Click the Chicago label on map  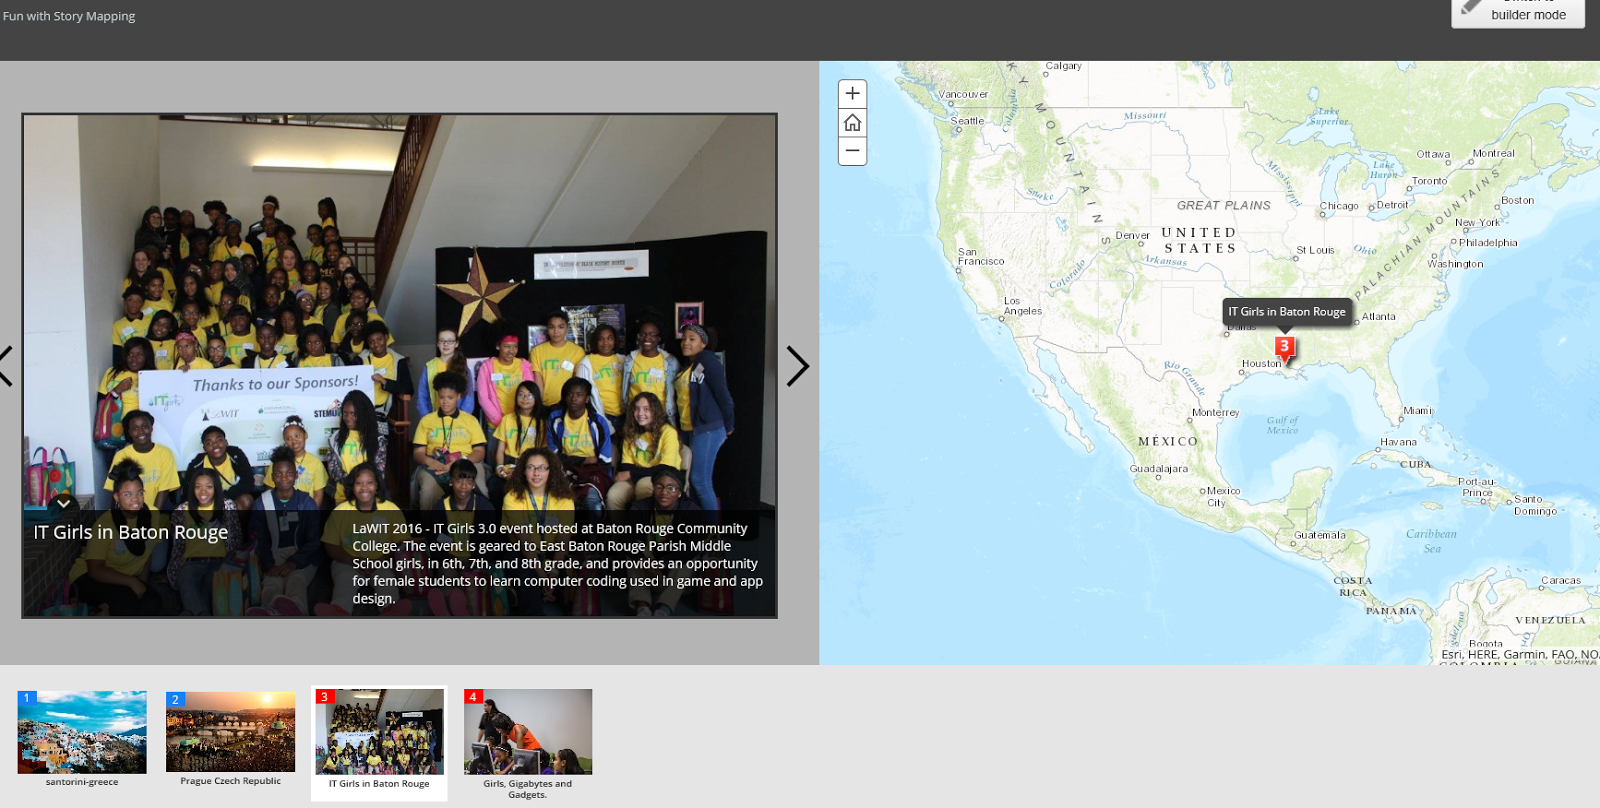1339,206
